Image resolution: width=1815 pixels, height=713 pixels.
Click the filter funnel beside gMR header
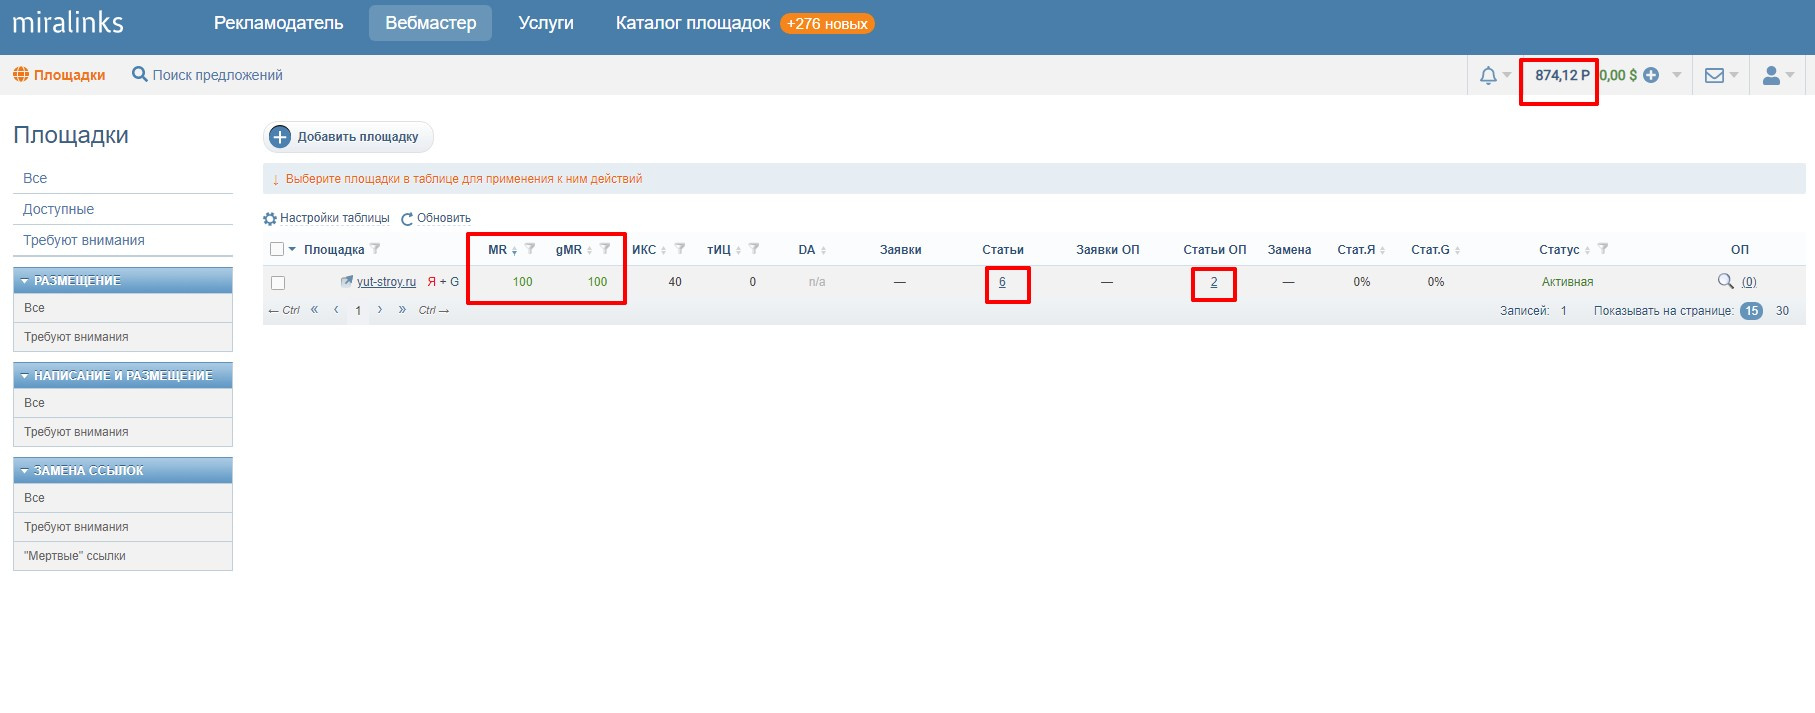[604, 249]
